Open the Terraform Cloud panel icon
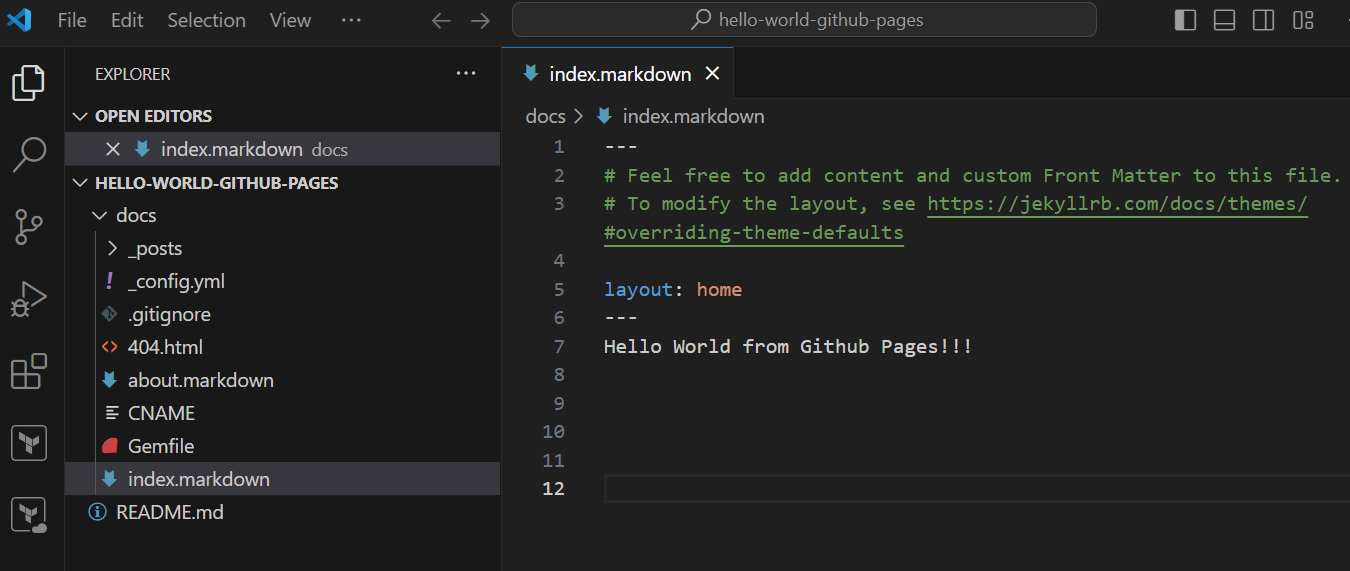 29,515
